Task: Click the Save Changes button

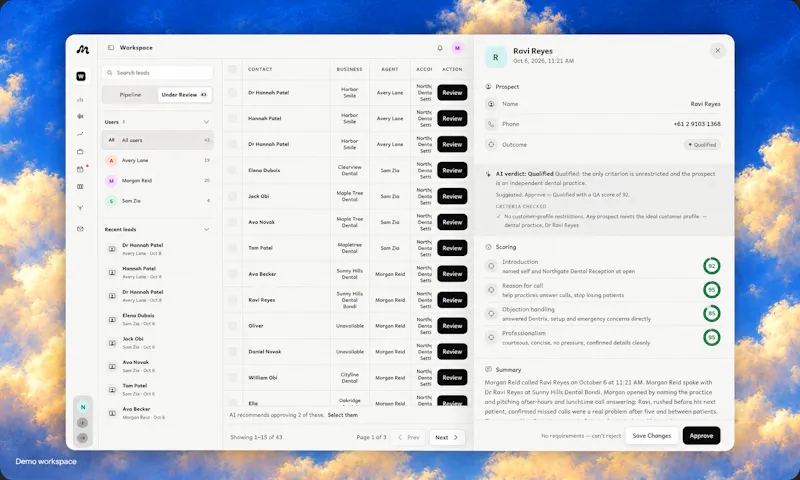Action: coord(652,436)
